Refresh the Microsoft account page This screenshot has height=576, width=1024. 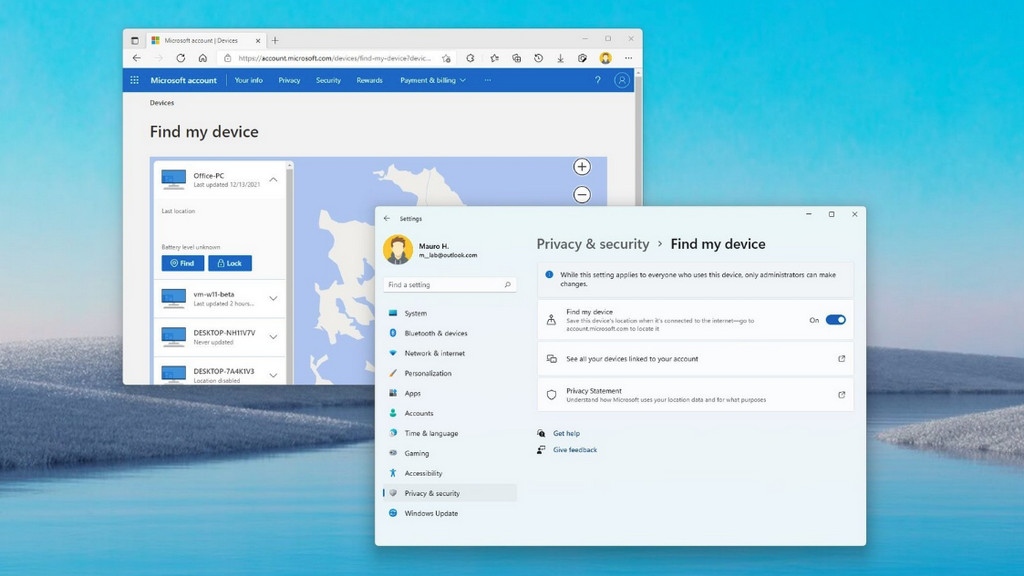[180, 58]
